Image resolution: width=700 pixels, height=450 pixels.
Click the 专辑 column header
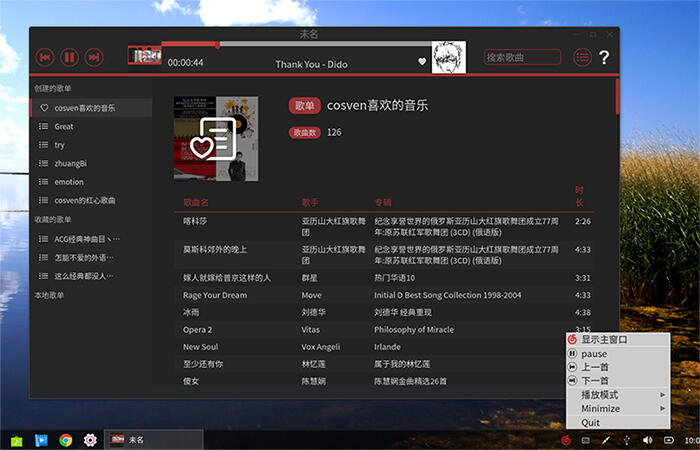[383, 202]
